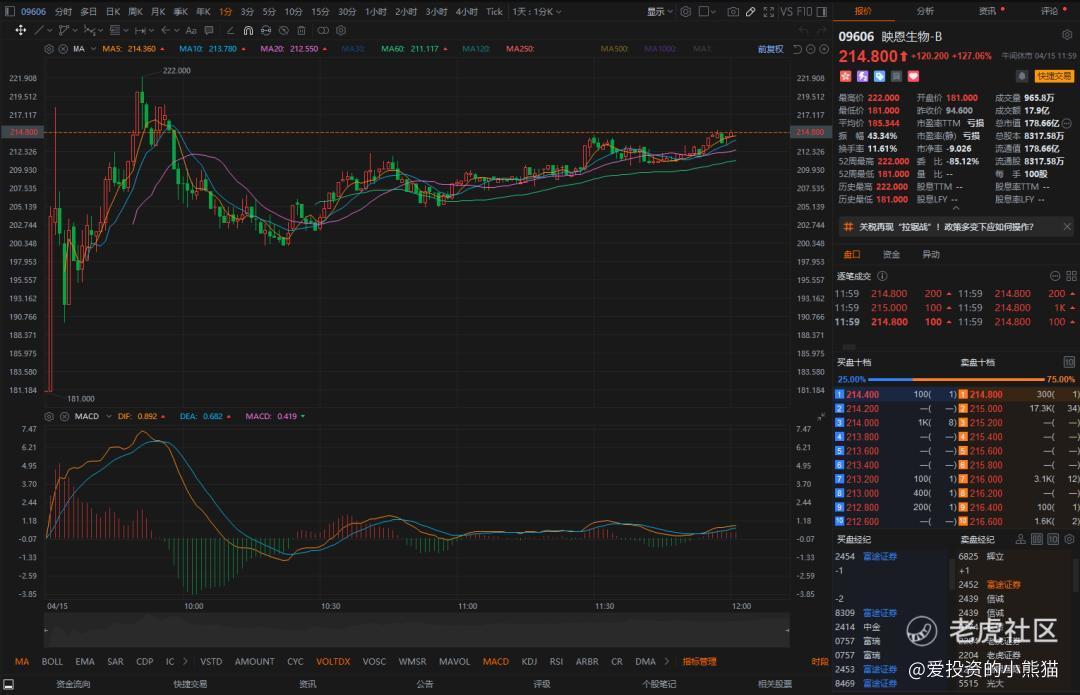Click the camera screenshot icon
1080x695 pixels.
pos(733,12)
